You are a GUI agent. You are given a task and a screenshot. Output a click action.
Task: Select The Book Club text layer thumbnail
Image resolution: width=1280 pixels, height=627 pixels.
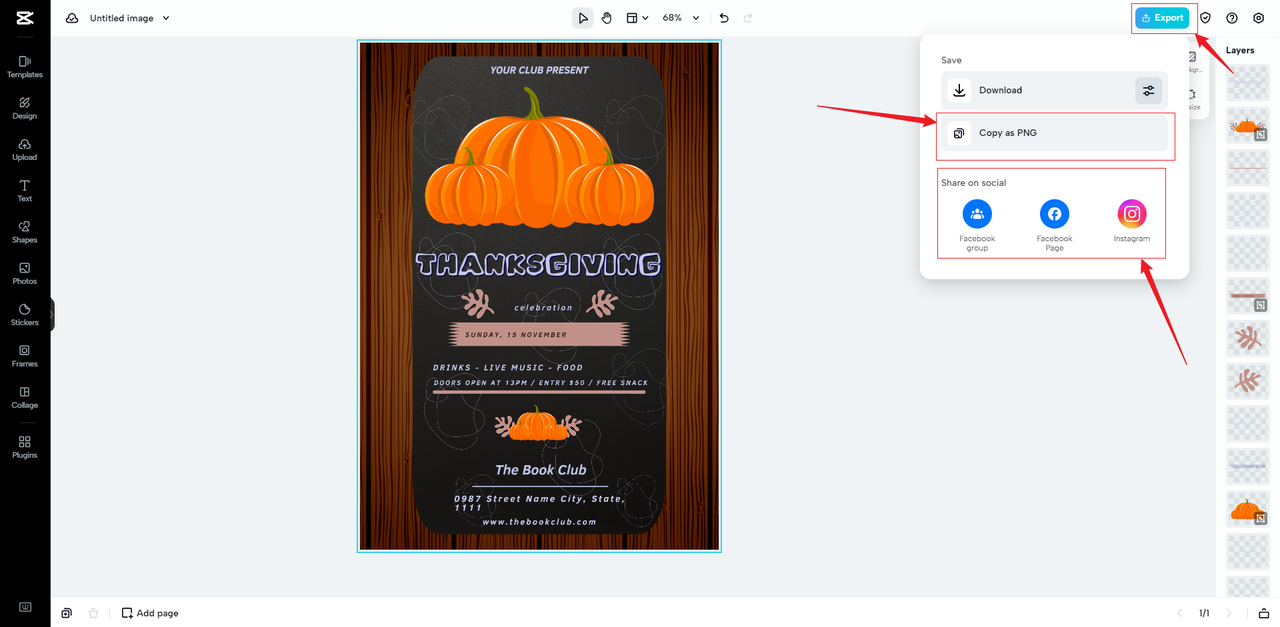click(x=1247, y=82)
